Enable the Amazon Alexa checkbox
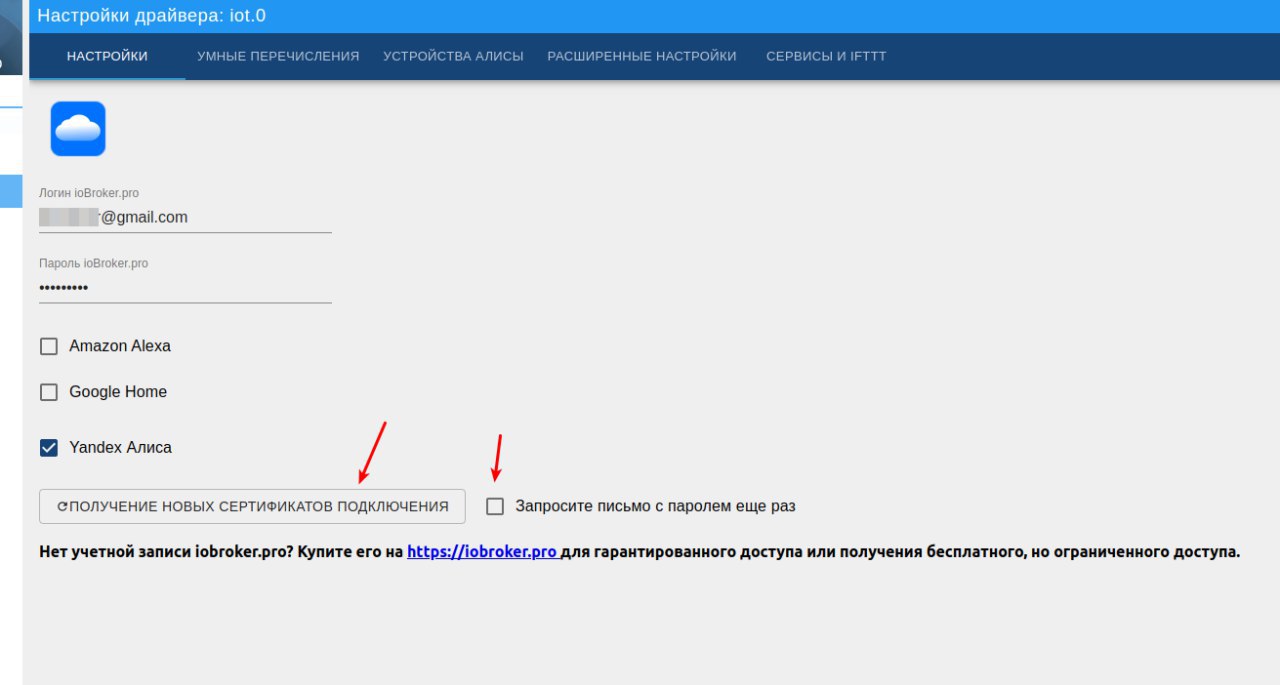Screen dimensions: 1280x685 point(49,346)
